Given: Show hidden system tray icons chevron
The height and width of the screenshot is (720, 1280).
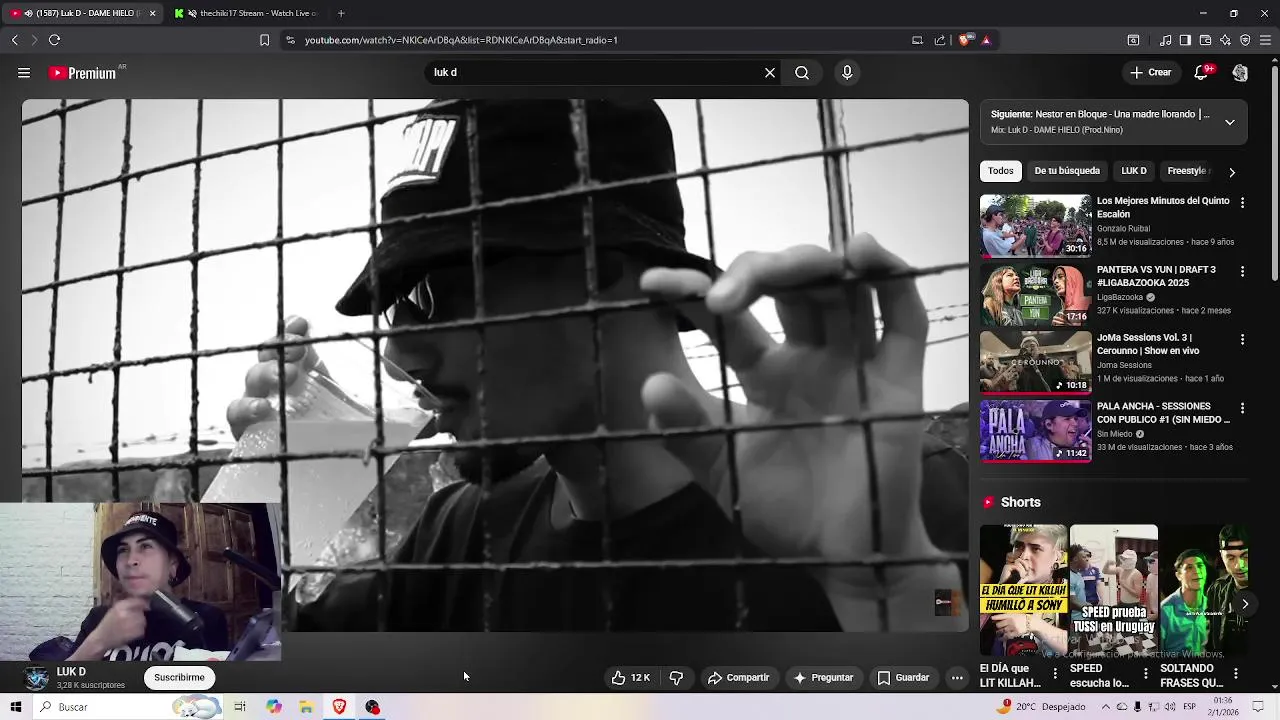Looking at the screenshot, I should pyautogui.click(x=1105, y=707).
